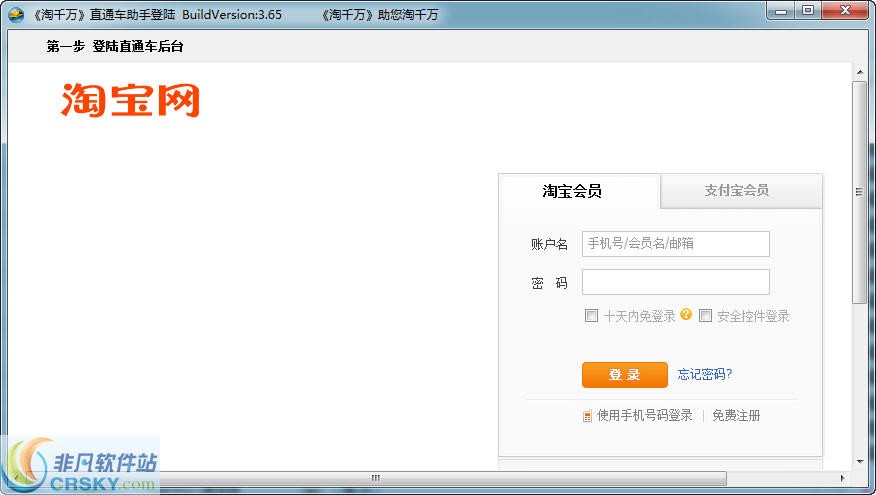Open the 忘记密码? link

[704, 374]
